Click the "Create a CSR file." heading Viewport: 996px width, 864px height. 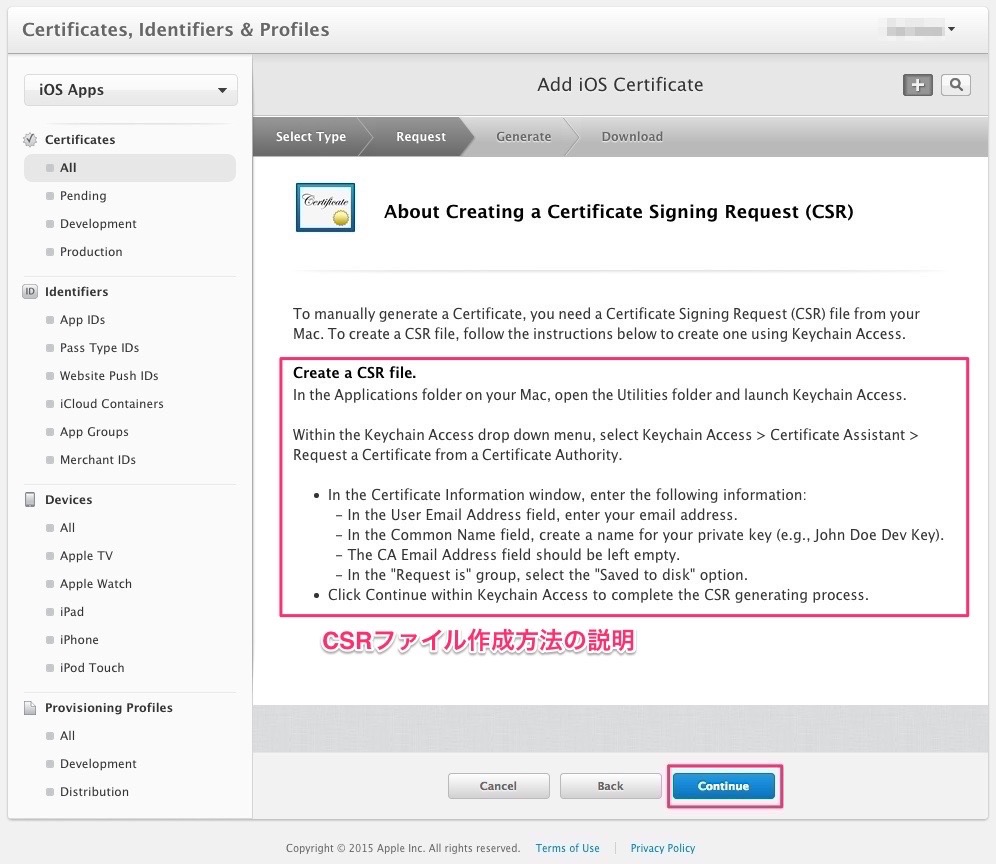[x=354, y=373]
